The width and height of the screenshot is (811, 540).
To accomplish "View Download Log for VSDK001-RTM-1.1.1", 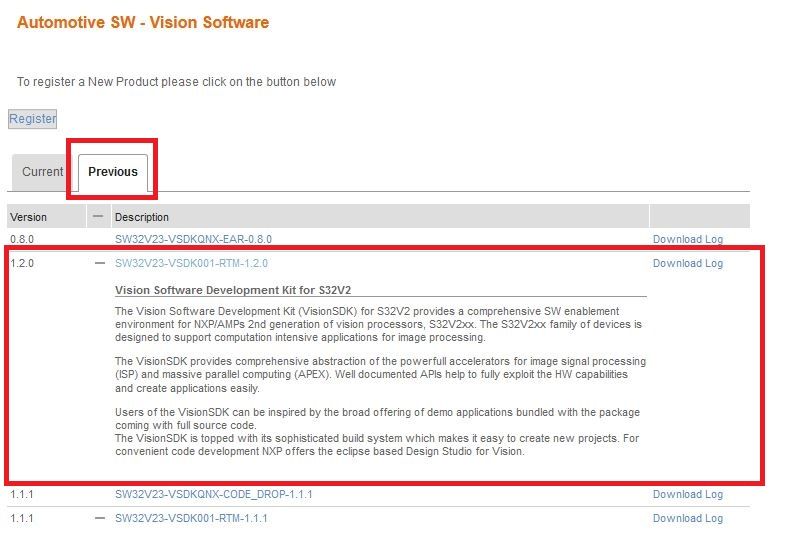I will [x=687, y=518].
